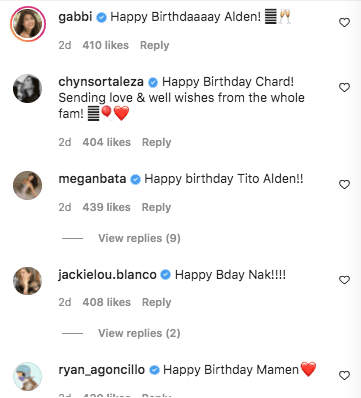This screenshot has height=398, width=361.
Task: Reply to chynsortaleza's comment
Action: coord(157,142)
